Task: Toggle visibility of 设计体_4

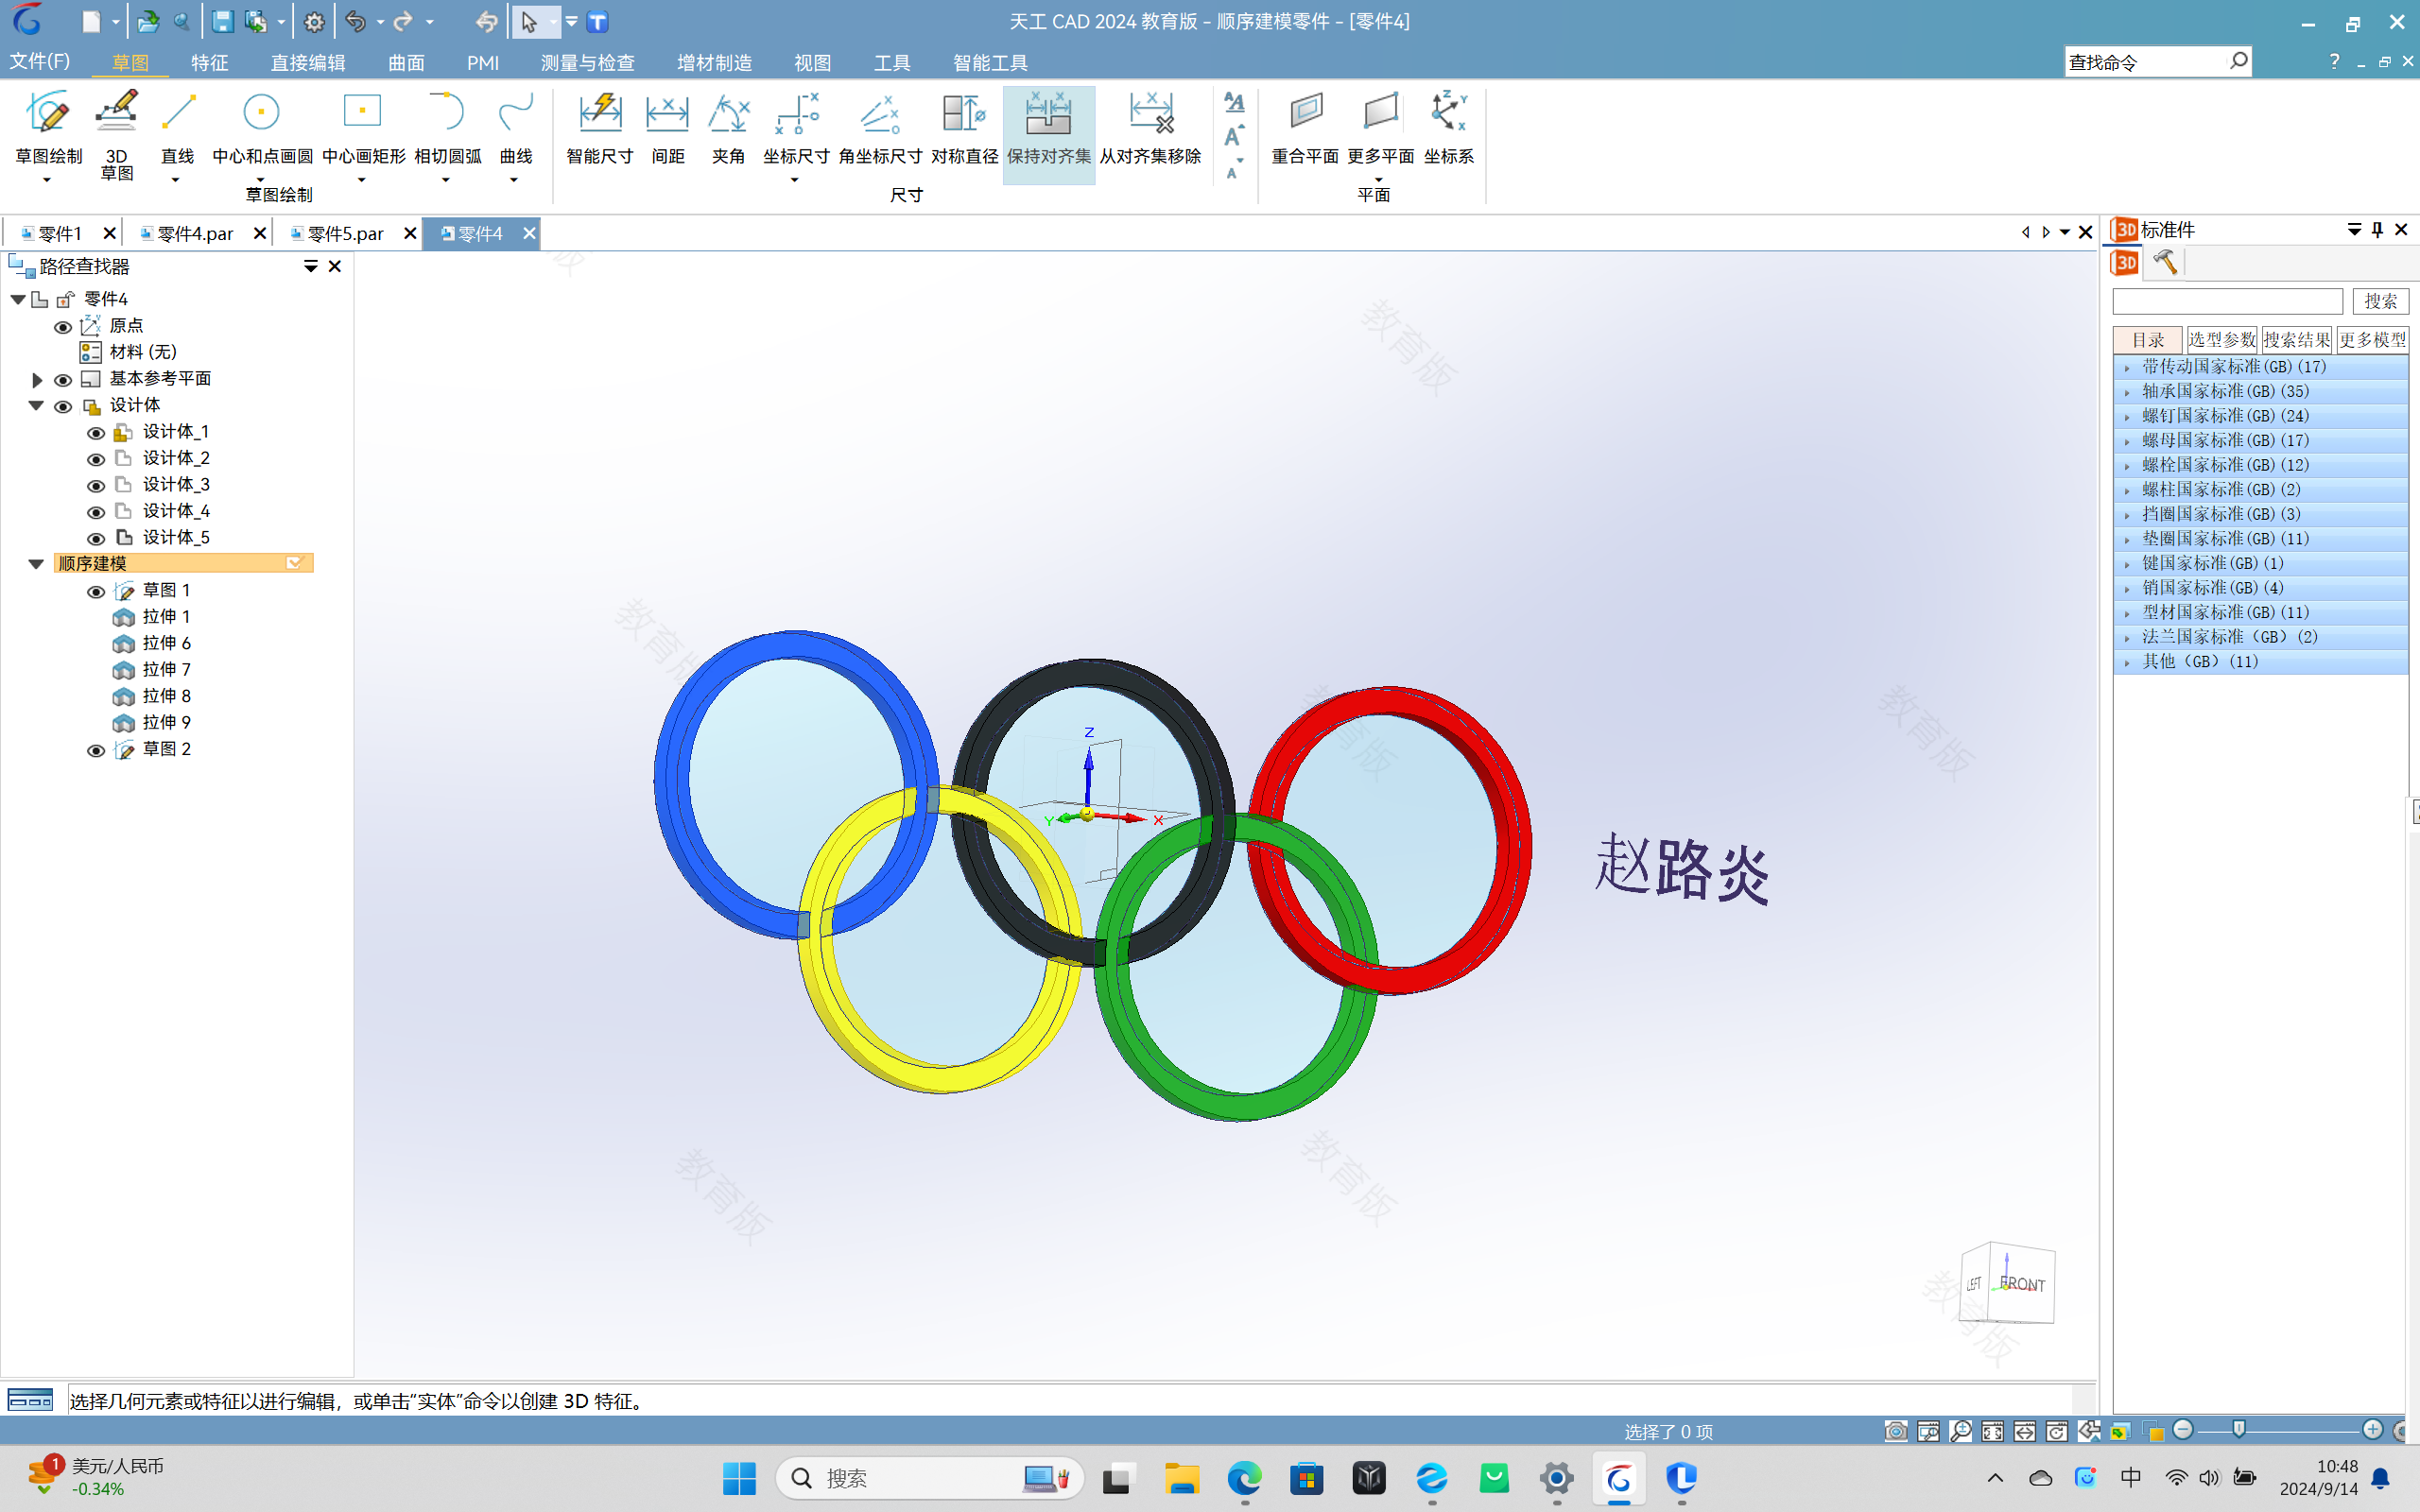Action: click(x=96, y=512)
